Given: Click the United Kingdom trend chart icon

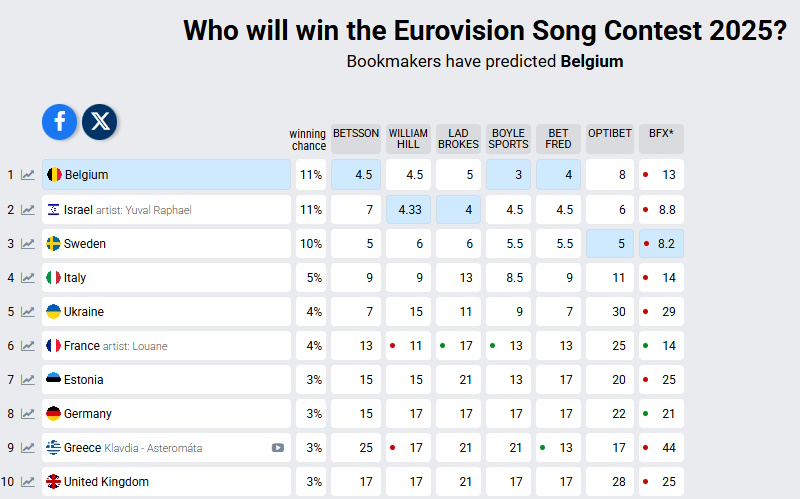Looking at the screenshot, I should (28, 482).
